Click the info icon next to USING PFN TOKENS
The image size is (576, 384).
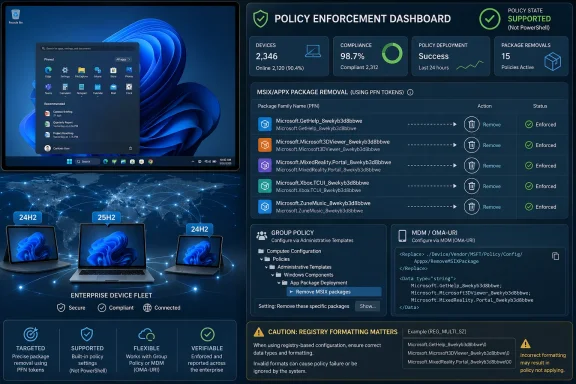[x=410, y=92]
